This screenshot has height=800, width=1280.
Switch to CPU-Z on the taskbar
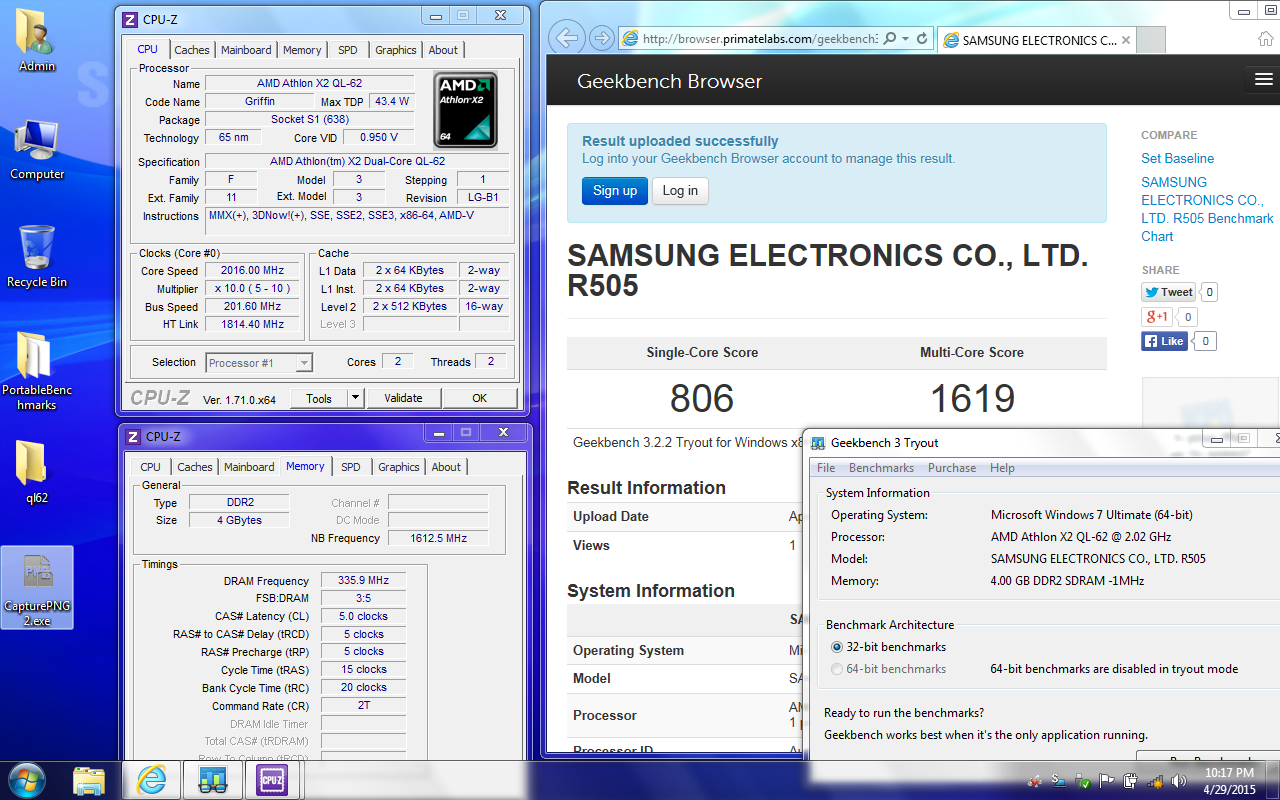point(272,780)
